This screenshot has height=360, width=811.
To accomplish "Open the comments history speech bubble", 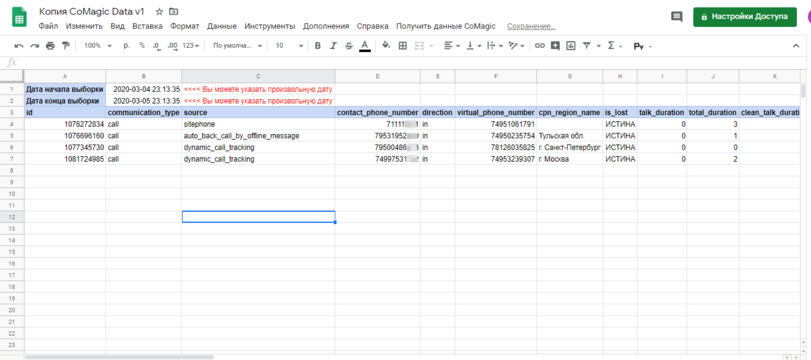I will pos(677,17).
